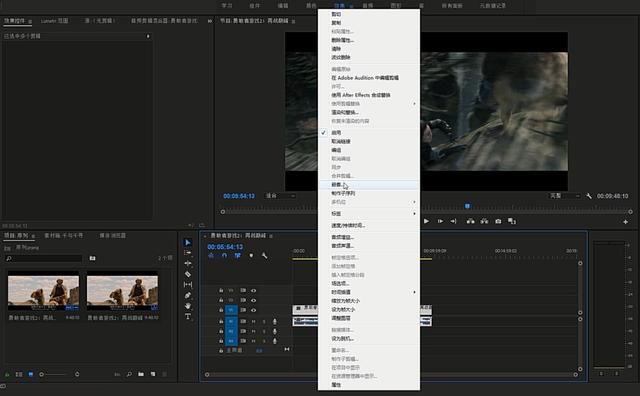Toggle Linked Selection in the timeline header
This screenshot has height=396, width=640.
[238, 256]
